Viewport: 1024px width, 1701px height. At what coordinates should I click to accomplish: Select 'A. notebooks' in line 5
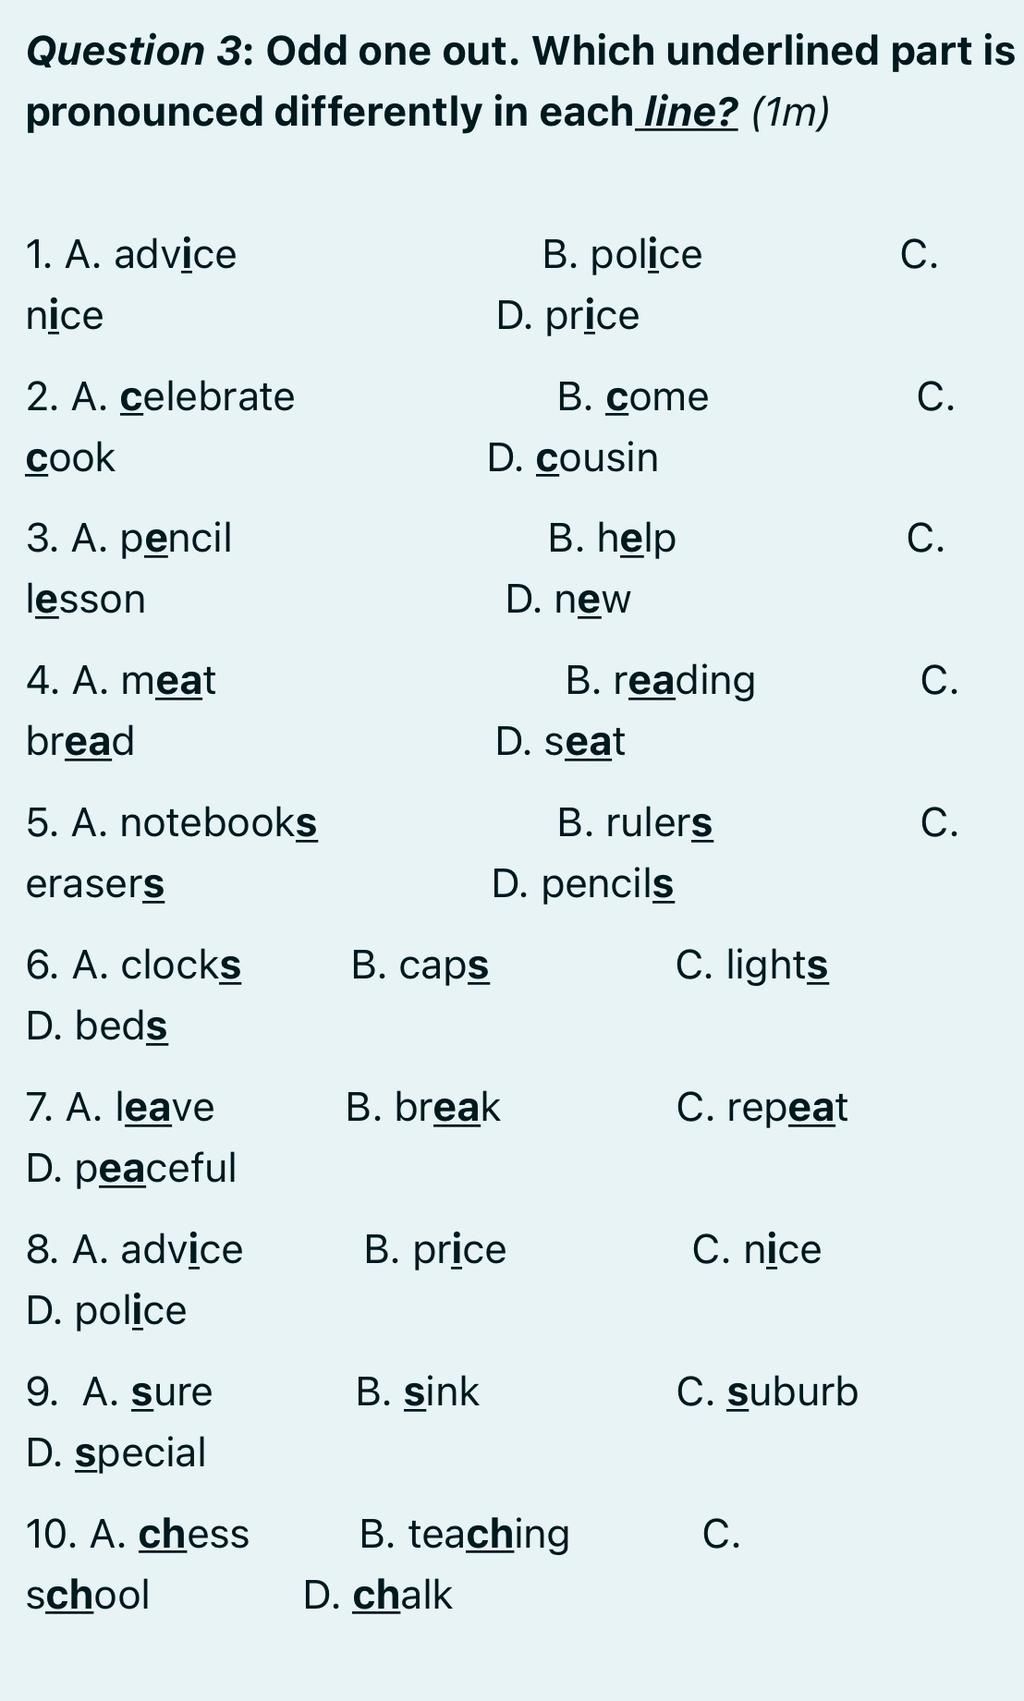[172, 823]
